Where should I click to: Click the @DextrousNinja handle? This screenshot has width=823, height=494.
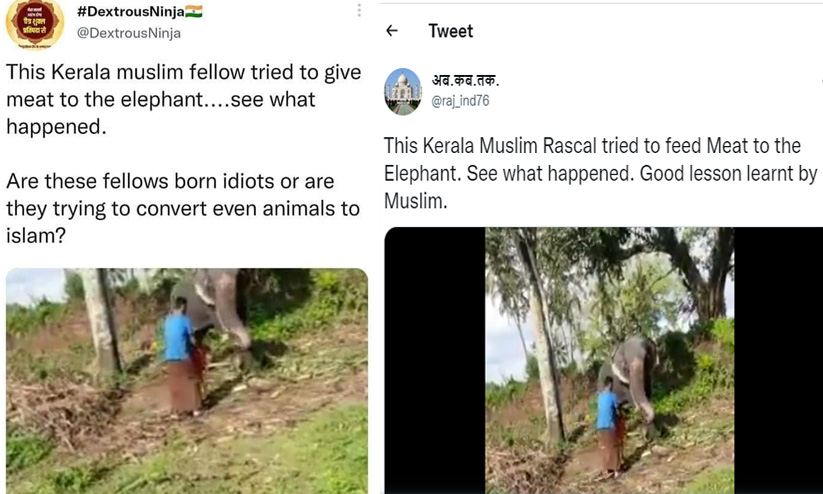click(x=129, y=32)
